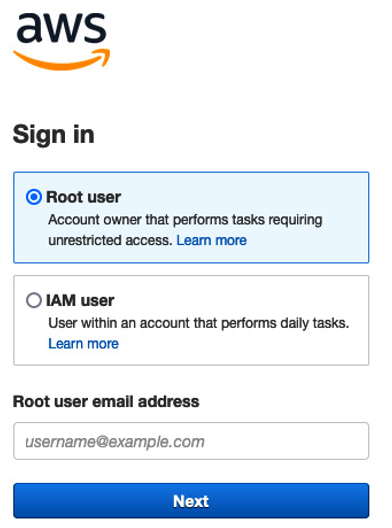The height and width of the screenshot is (528, 392).
Task: Focus the Root user email address field
Action: (x=191, y=441)
